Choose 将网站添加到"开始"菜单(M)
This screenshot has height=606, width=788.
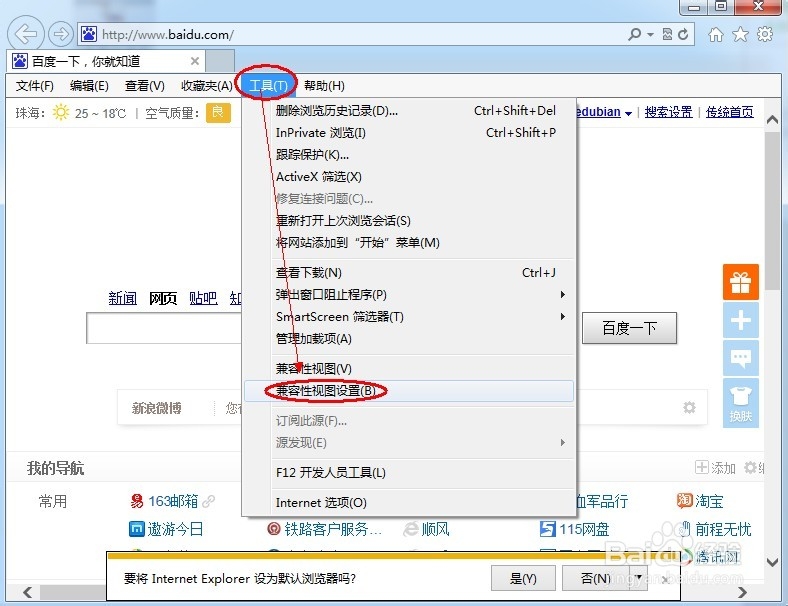coord(409,243)
